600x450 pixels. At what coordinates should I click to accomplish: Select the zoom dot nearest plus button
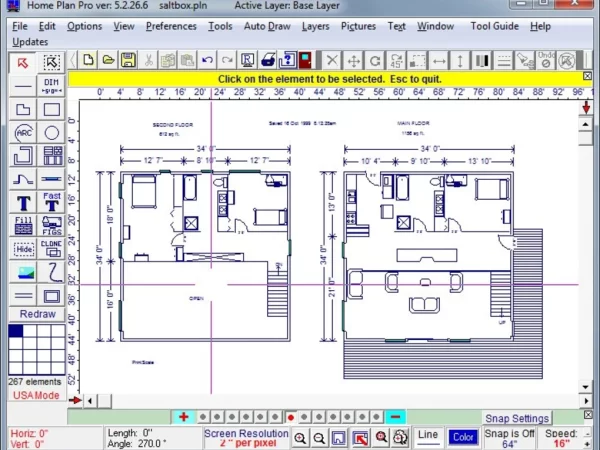[x=203, y=417]
